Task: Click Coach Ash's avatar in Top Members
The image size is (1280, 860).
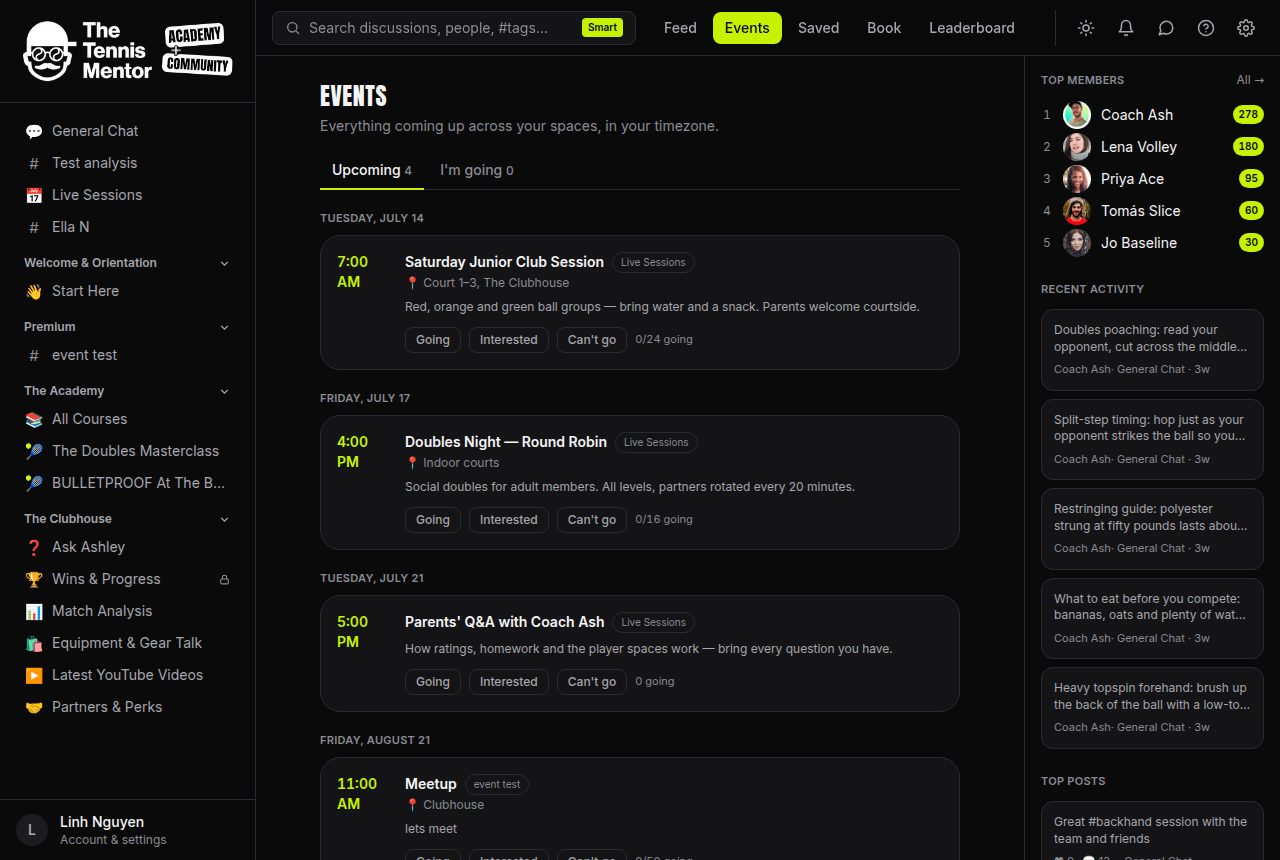Action: (x=1077, y=115)
